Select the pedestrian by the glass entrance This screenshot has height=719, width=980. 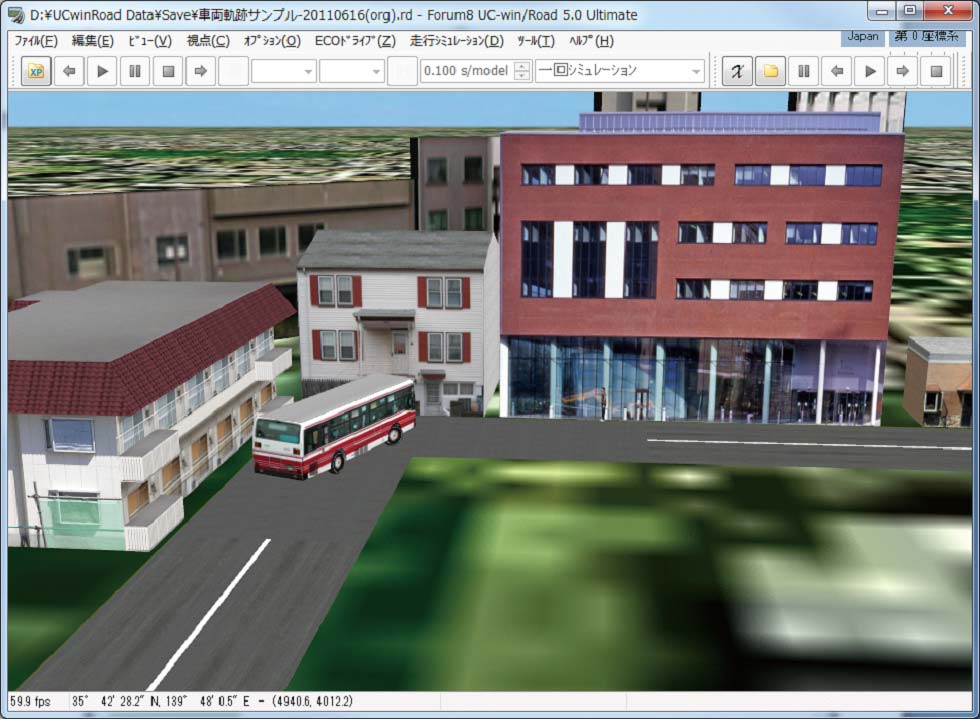pyautogui.click(x=604, y=403)
